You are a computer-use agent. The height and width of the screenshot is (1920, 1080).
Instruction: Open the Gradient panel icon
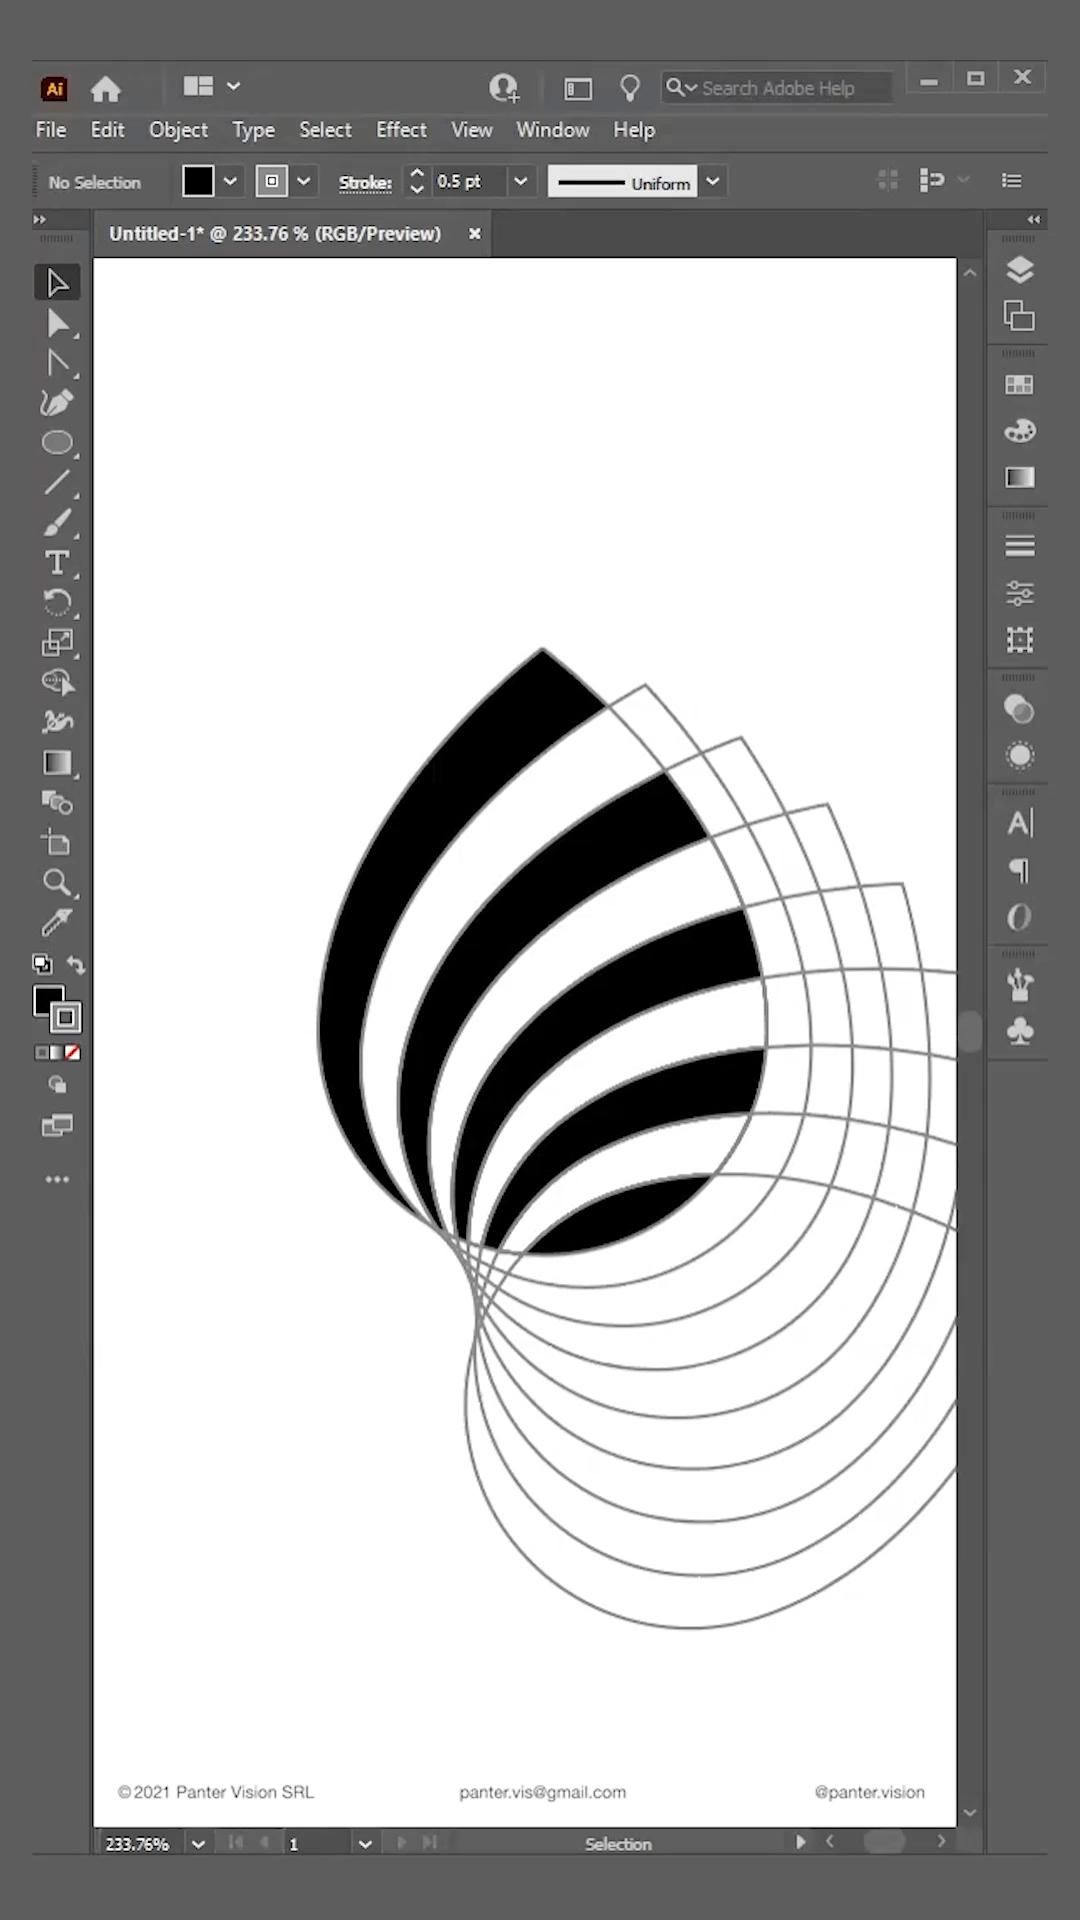pyautogui.click(x=1019, y=477)
